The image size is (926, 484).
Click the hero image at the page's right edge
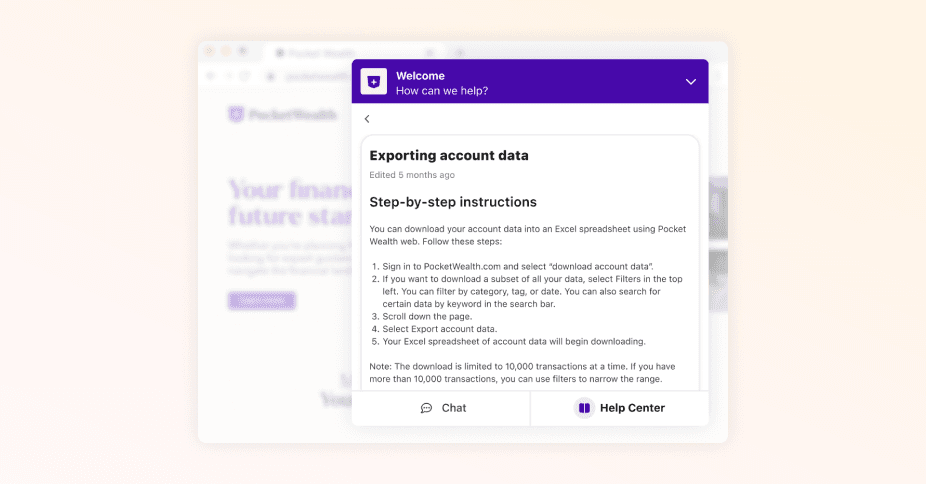pos(718,240)
